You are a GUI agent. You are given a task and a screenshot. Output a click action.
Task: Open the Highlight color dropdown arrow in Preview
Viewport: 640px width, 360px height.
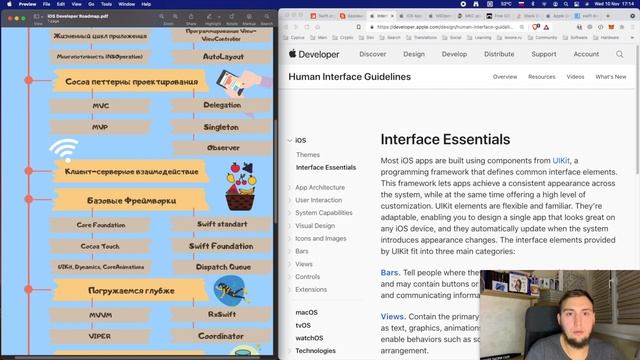coord(219,17)
